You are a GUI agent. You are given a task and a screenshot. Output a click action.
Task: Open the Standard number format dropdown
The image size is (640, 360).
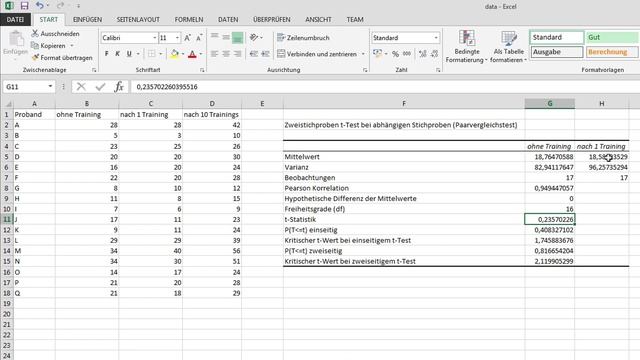click(436, 38)
